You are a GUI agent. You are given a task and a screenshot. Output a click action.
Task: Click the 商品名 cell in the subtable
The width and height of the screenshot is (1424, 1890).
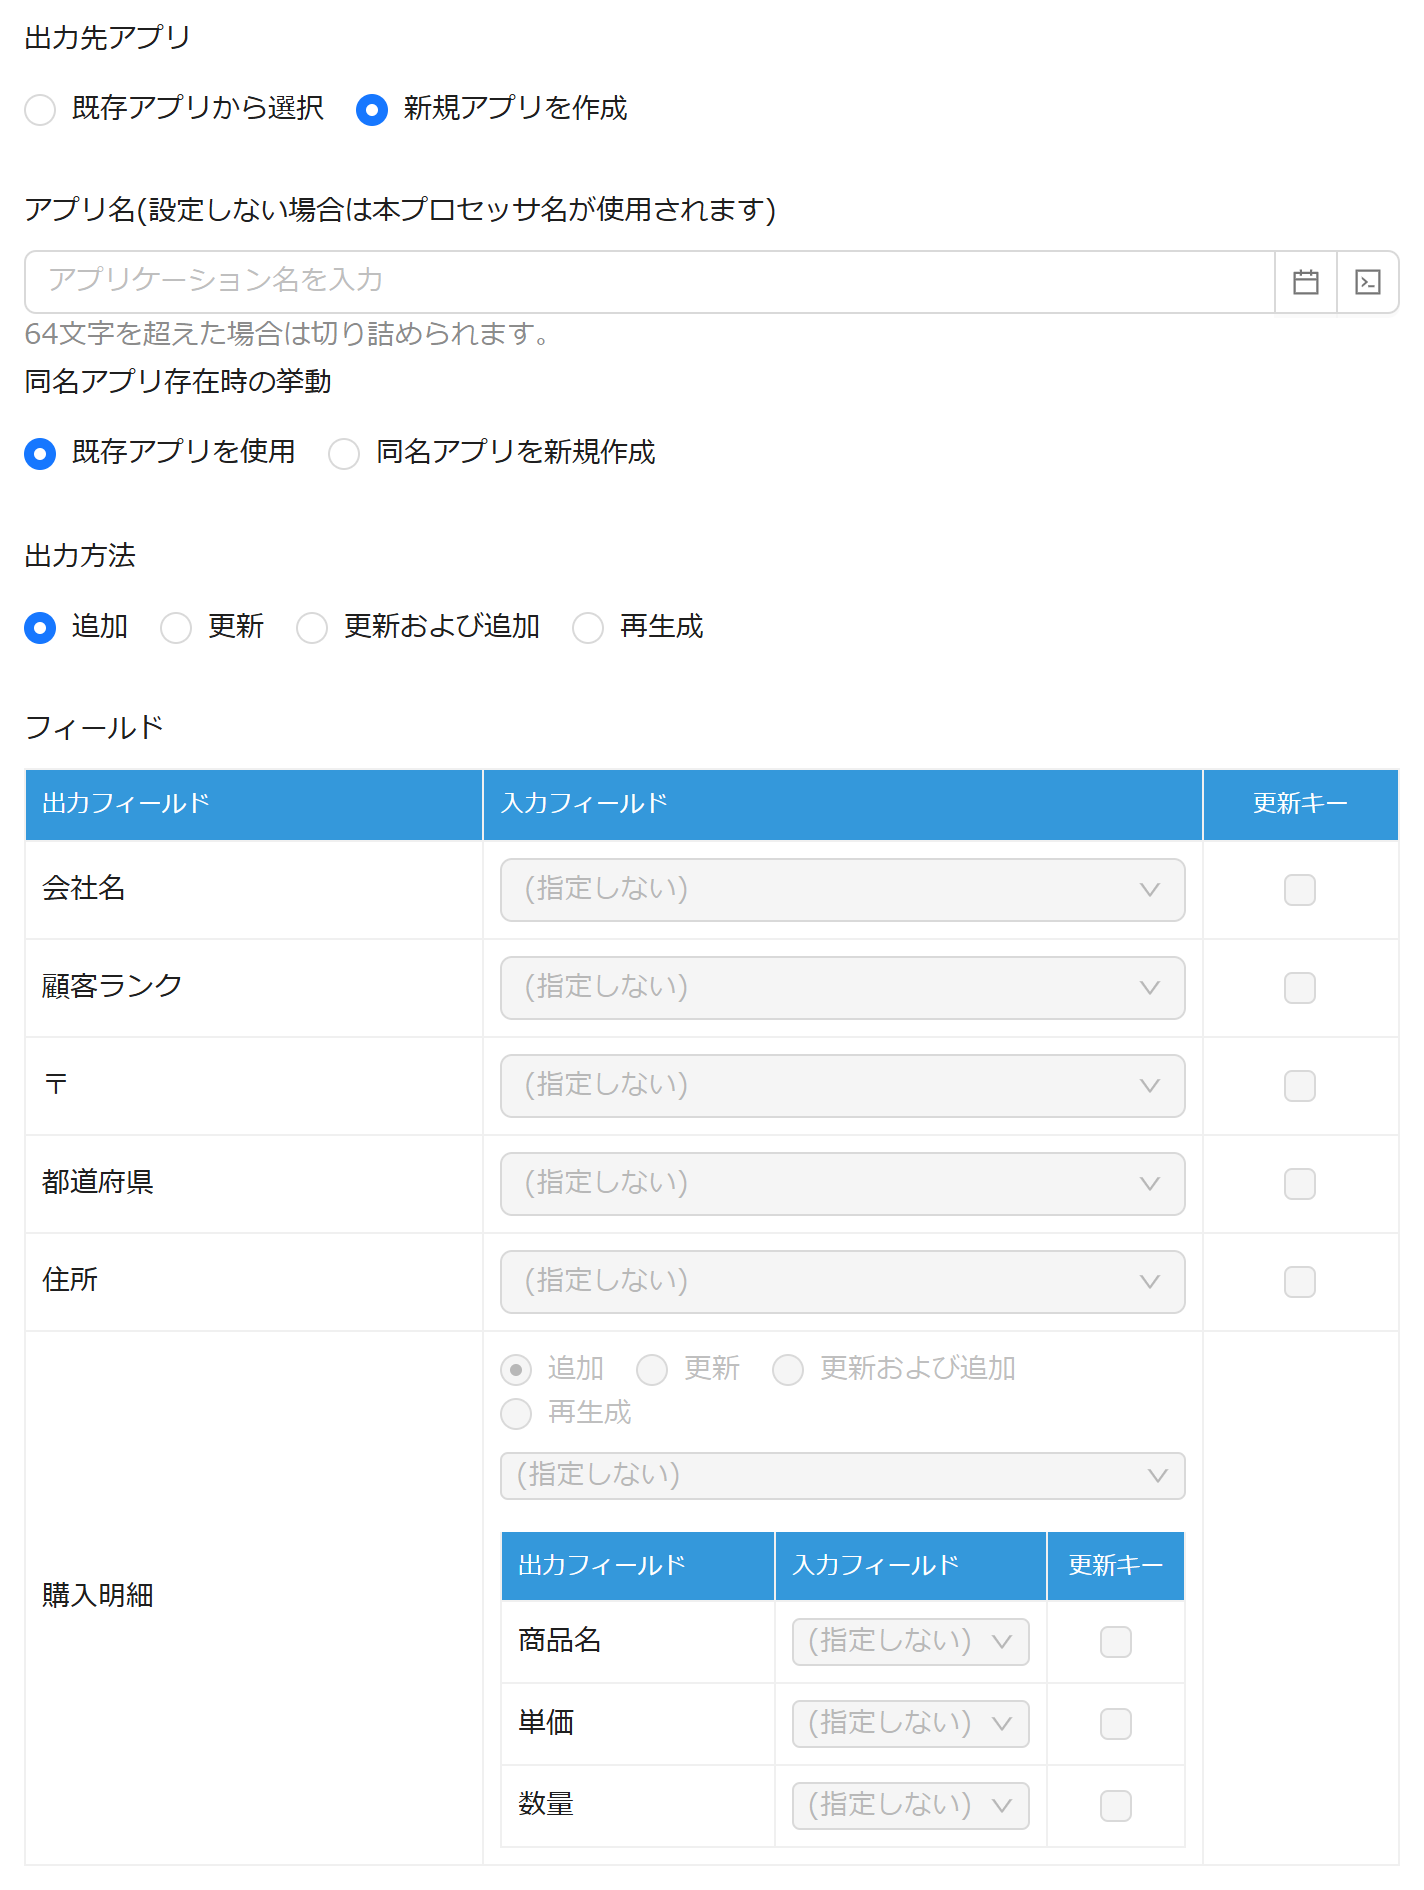[638, 1642]
